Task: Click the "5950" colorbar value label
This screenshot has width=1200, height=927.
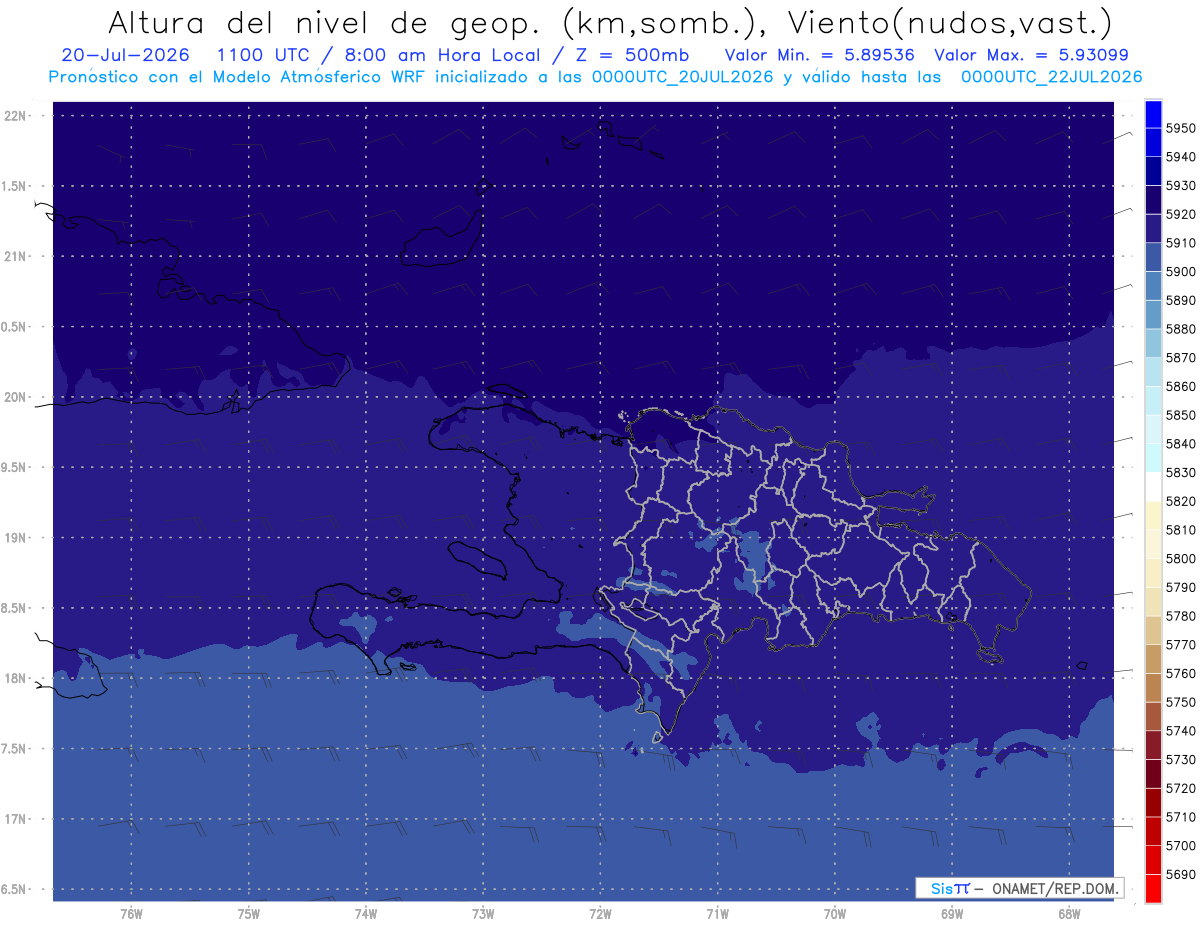Action: click(1182, 128)
